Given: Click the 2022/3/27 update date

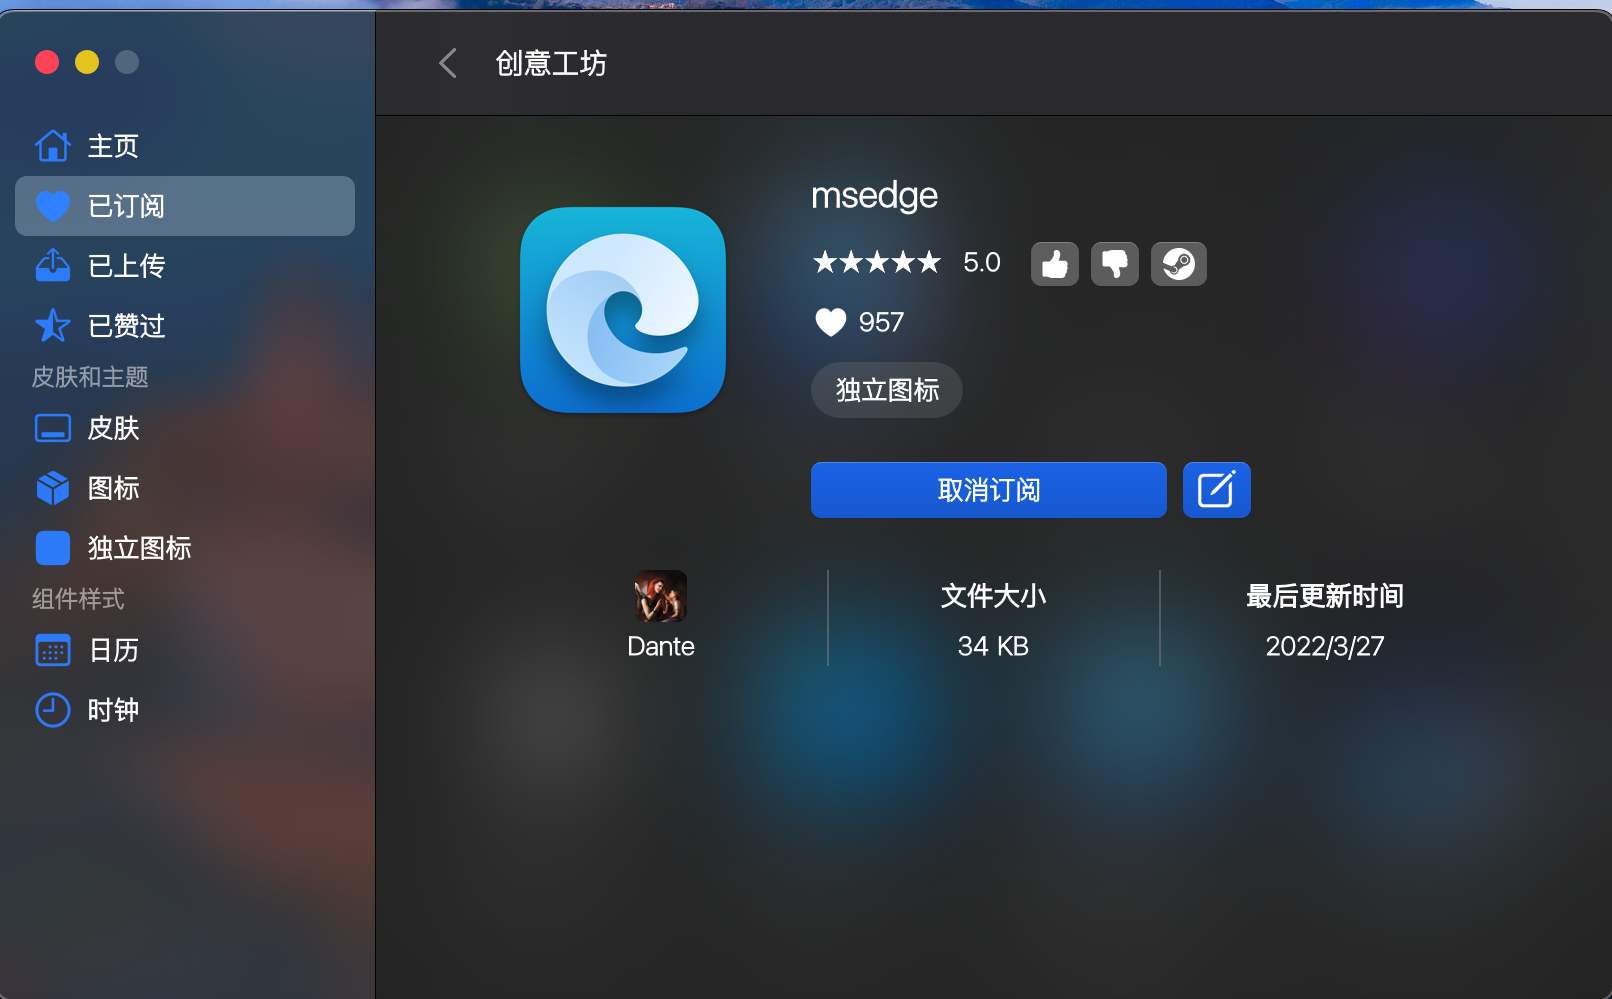Looking at the screenshot, I should click(x=1325, y=646).
